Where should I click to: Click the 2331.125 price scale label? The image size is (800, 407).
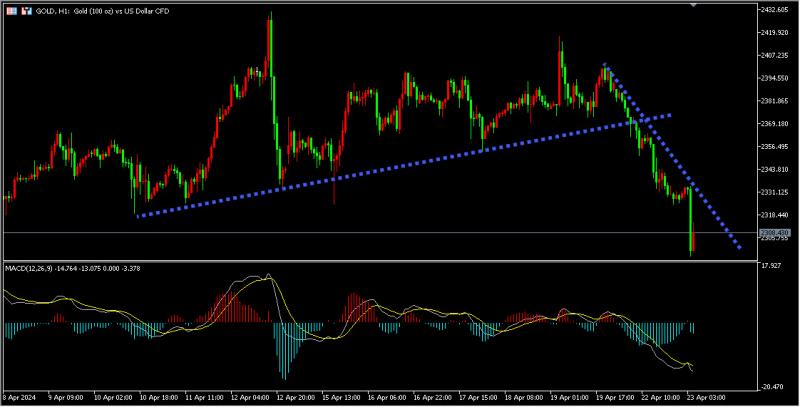776,192
